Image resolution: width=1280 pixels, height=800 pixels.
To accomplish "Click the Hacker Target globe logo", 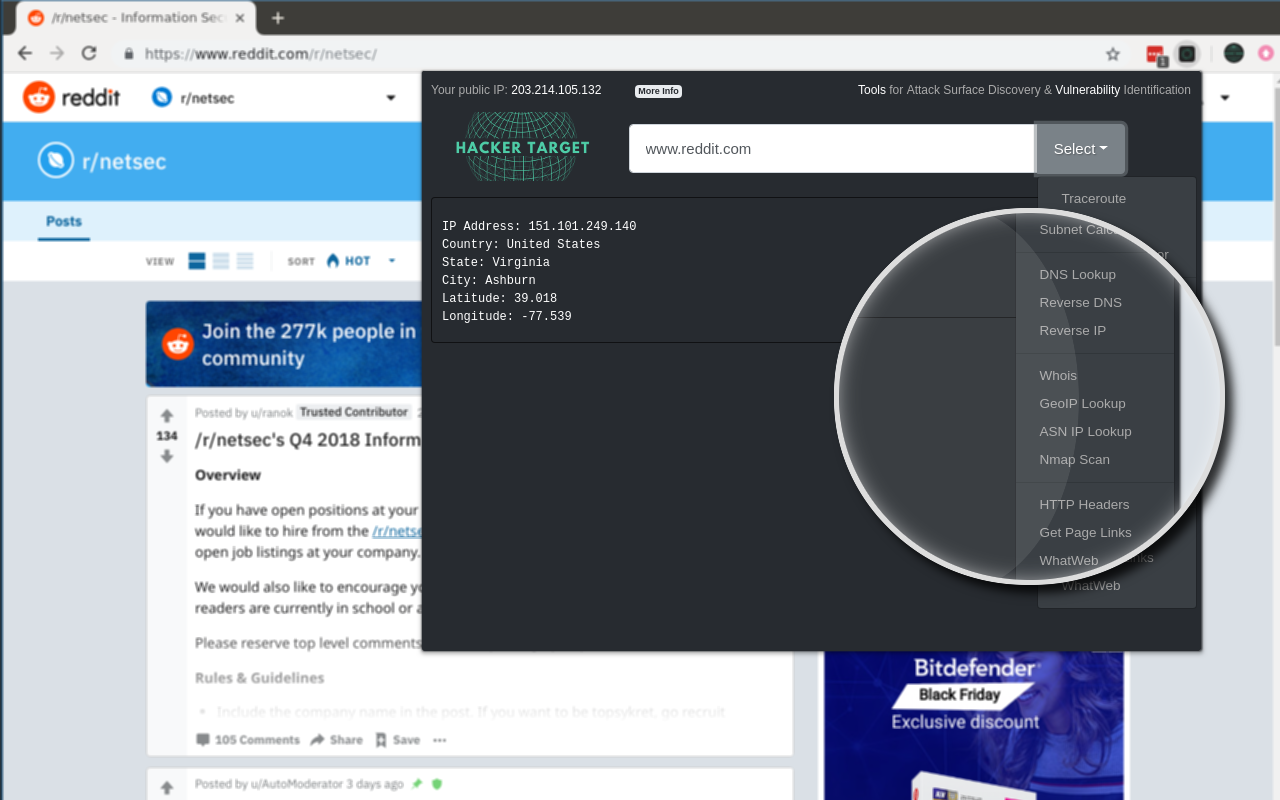I will pos(521,145).
